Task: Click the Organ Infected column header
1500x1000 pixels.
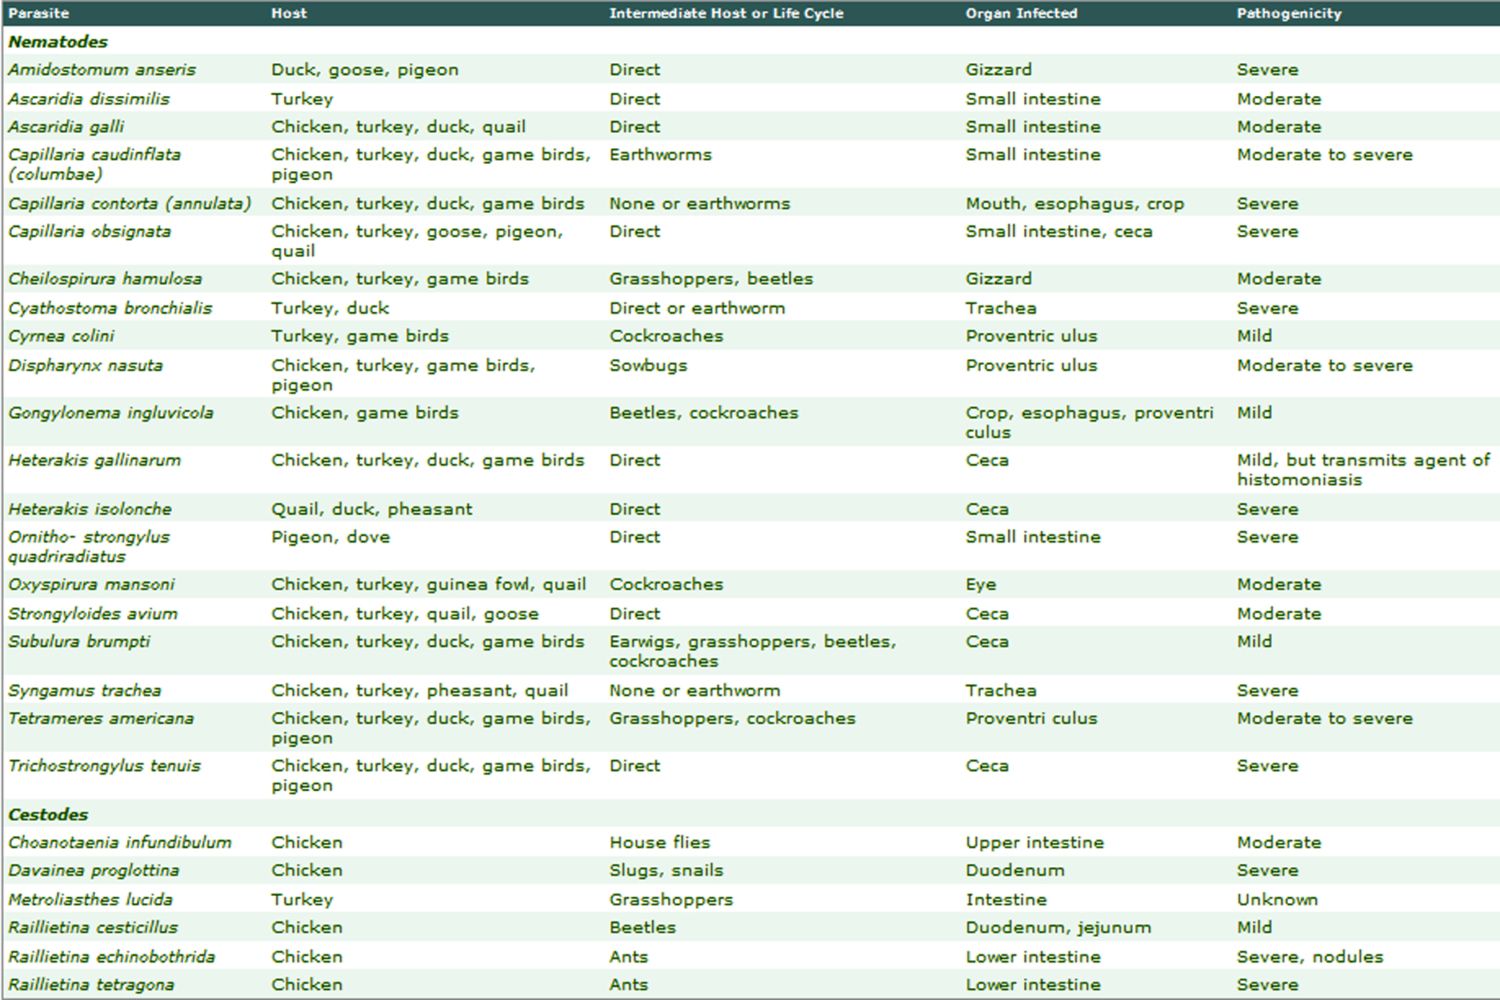Action: coord(1021,13)
